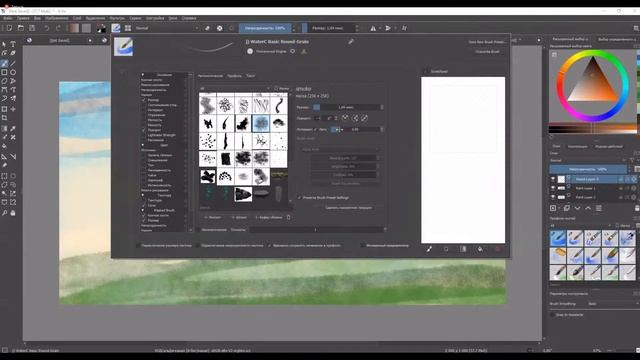This screenshot has width=640, height=360.
Task: Select the Freehand Brush tool
Action: 4,63
